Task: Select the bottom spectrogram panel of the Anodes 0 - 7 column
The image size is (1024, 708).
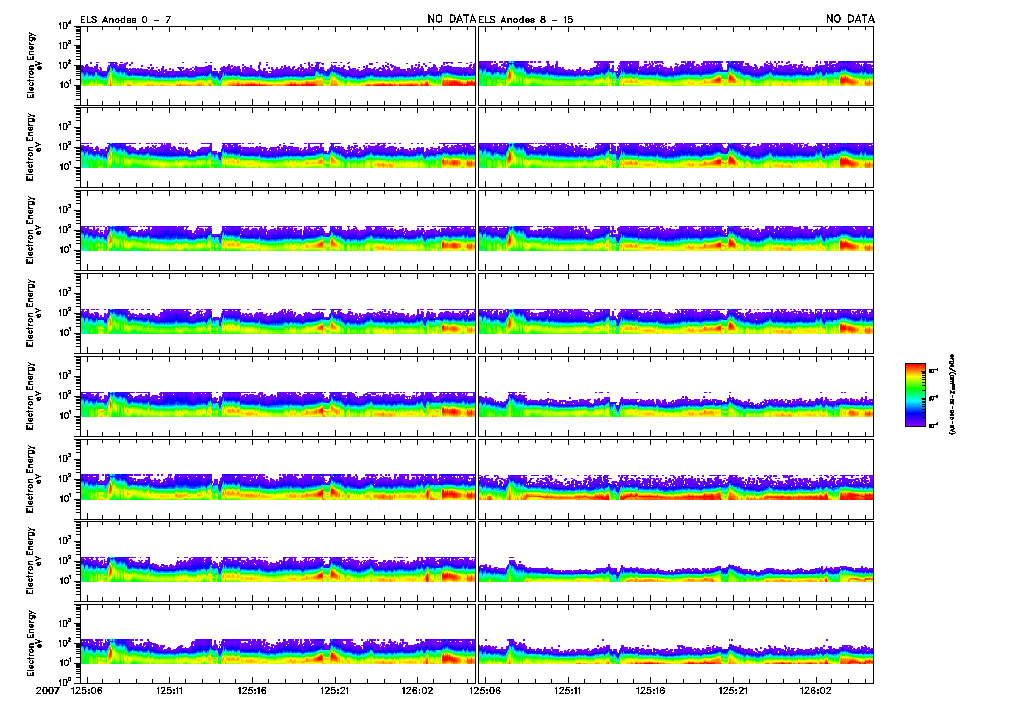Action: (x=278, y=644)
